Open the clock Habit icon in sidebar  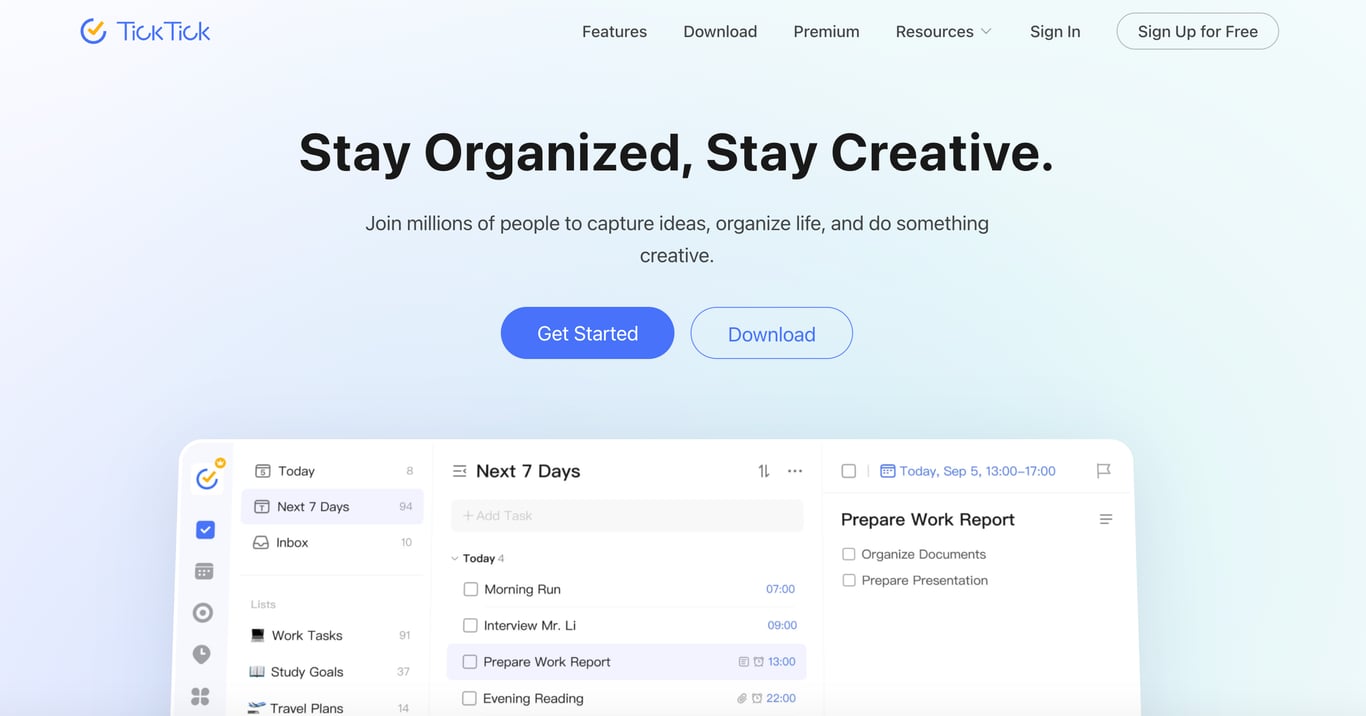(202, 654)
